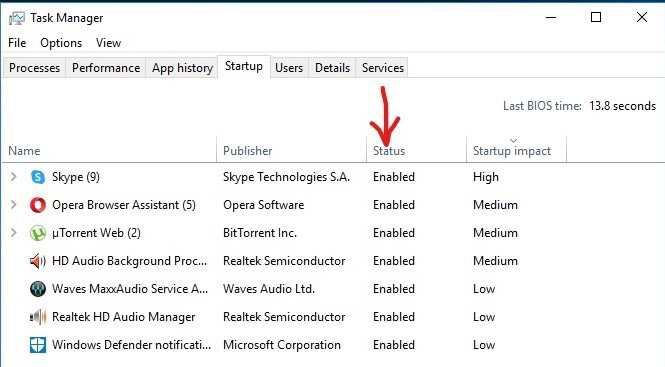Screen dimensions: 665x367
Task: Switch to the Performance tab
Action: pyautogui.click(x=106, y=68)
